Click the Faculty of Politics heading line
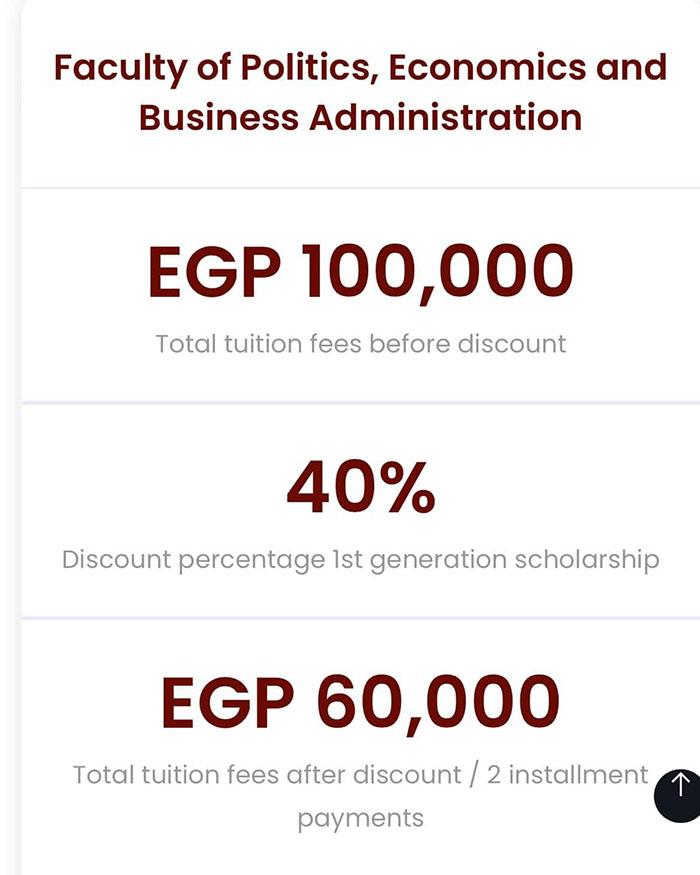Image resolution: width=700 pixels, height=875 pixels. pyautogui.click(x=360, y=68)
